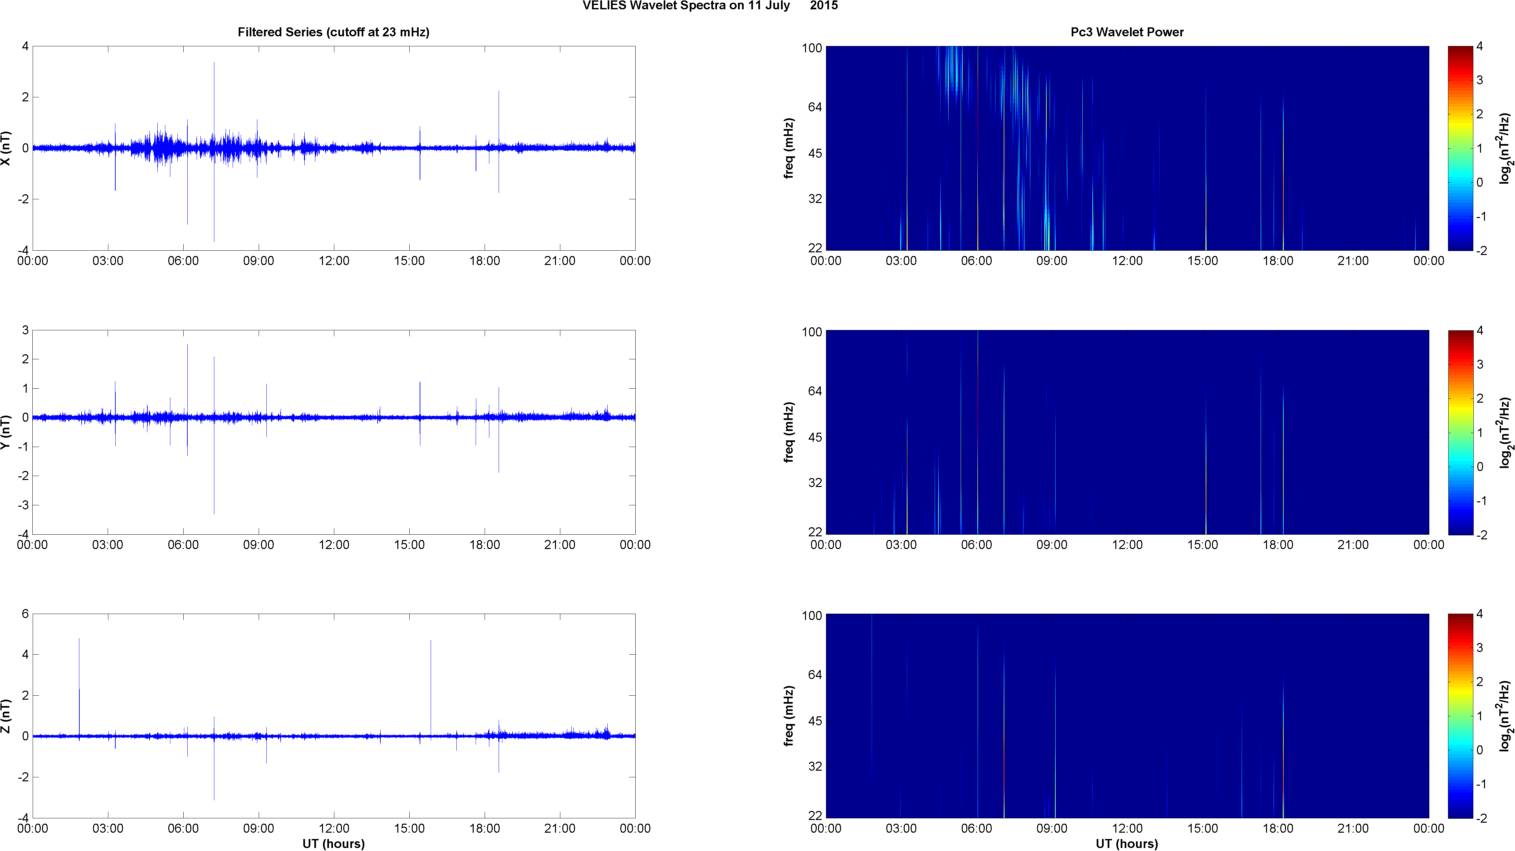Screen dimensions: 1515x851
Task: Click 12:00 tick under the Z spectrogram
Action: [x=1127, y=829]
